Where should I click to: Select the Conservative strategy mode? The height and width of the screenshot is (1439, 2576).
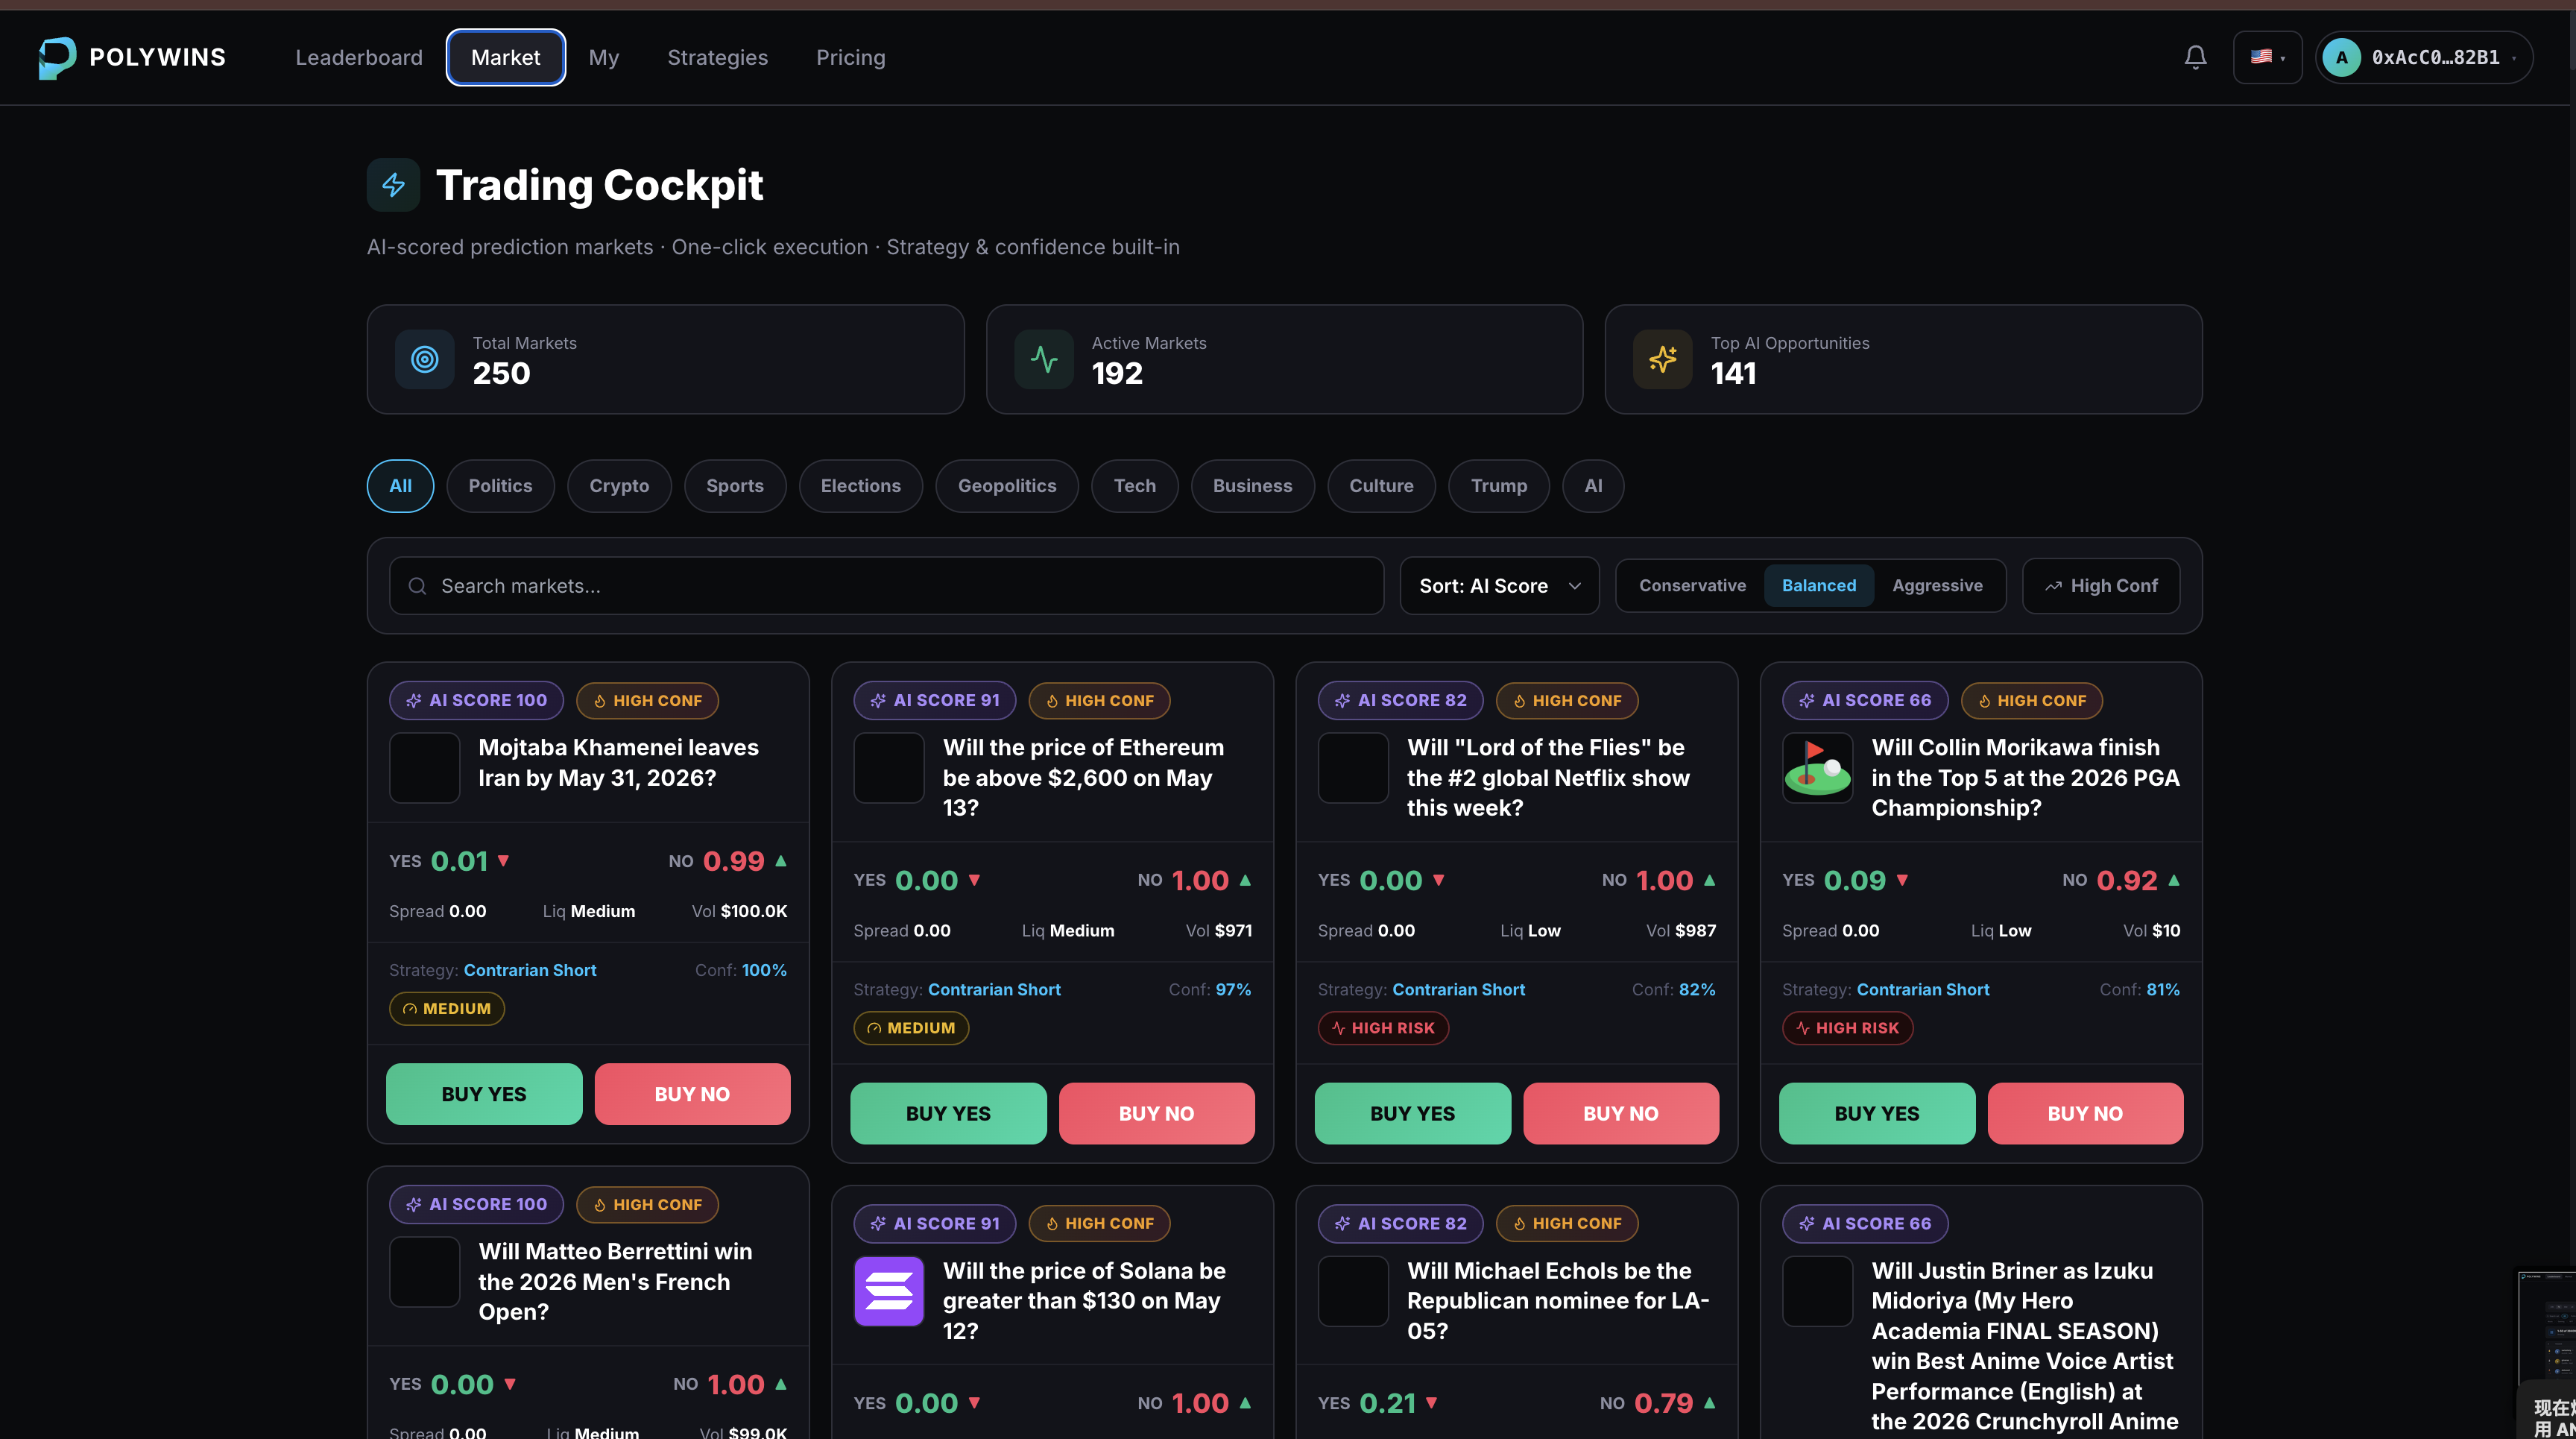click(1692, 586)
